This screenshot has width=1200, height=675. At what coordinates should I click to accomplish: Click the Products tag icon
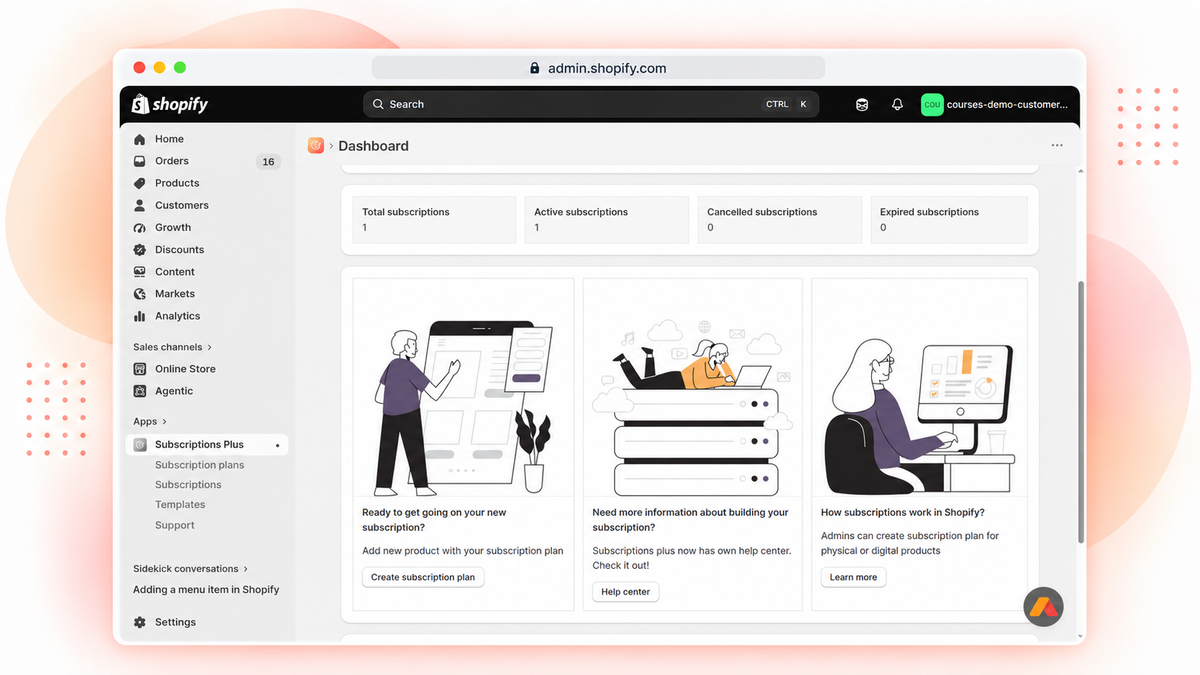point(140,183)
